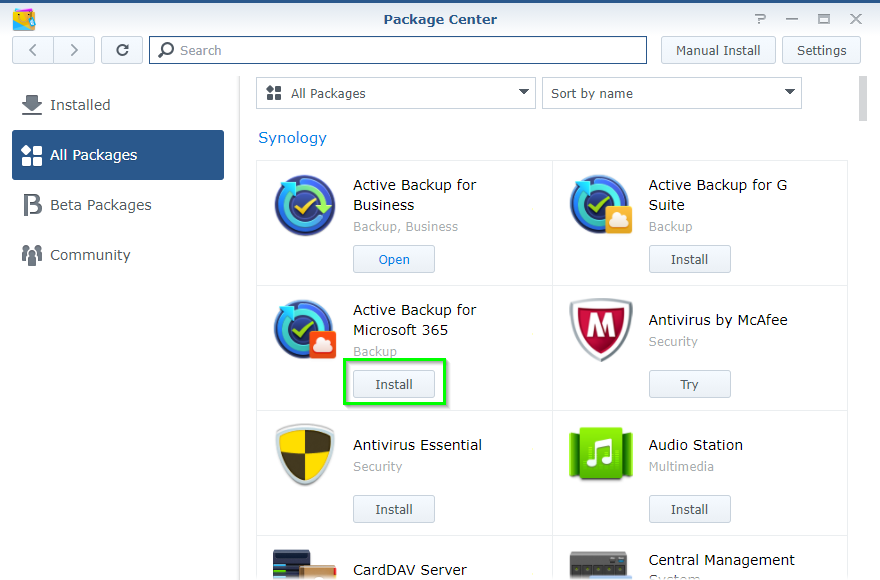880x580 pixels.
Task: Go back with the left arrow button
Action: click(33, 51)
